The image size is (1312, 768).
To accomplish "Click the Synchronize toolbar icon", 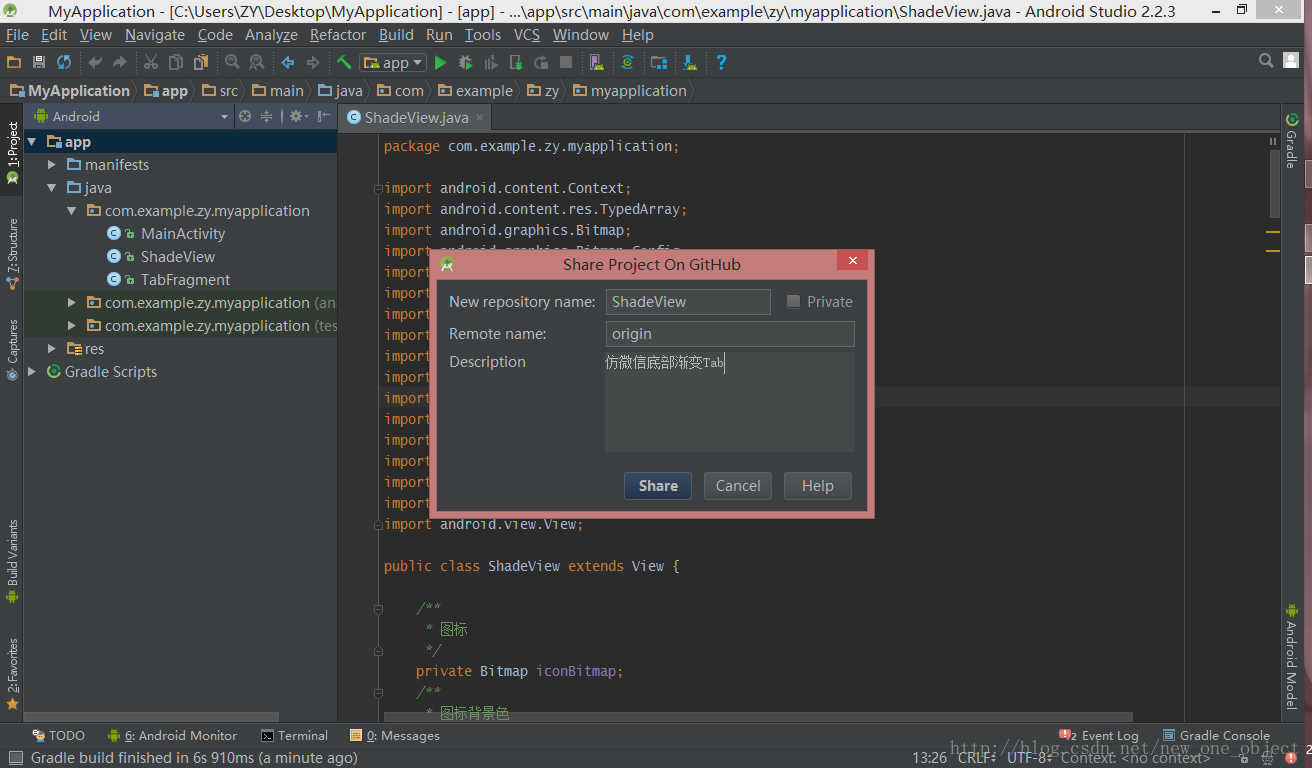I will pos(64,62).
